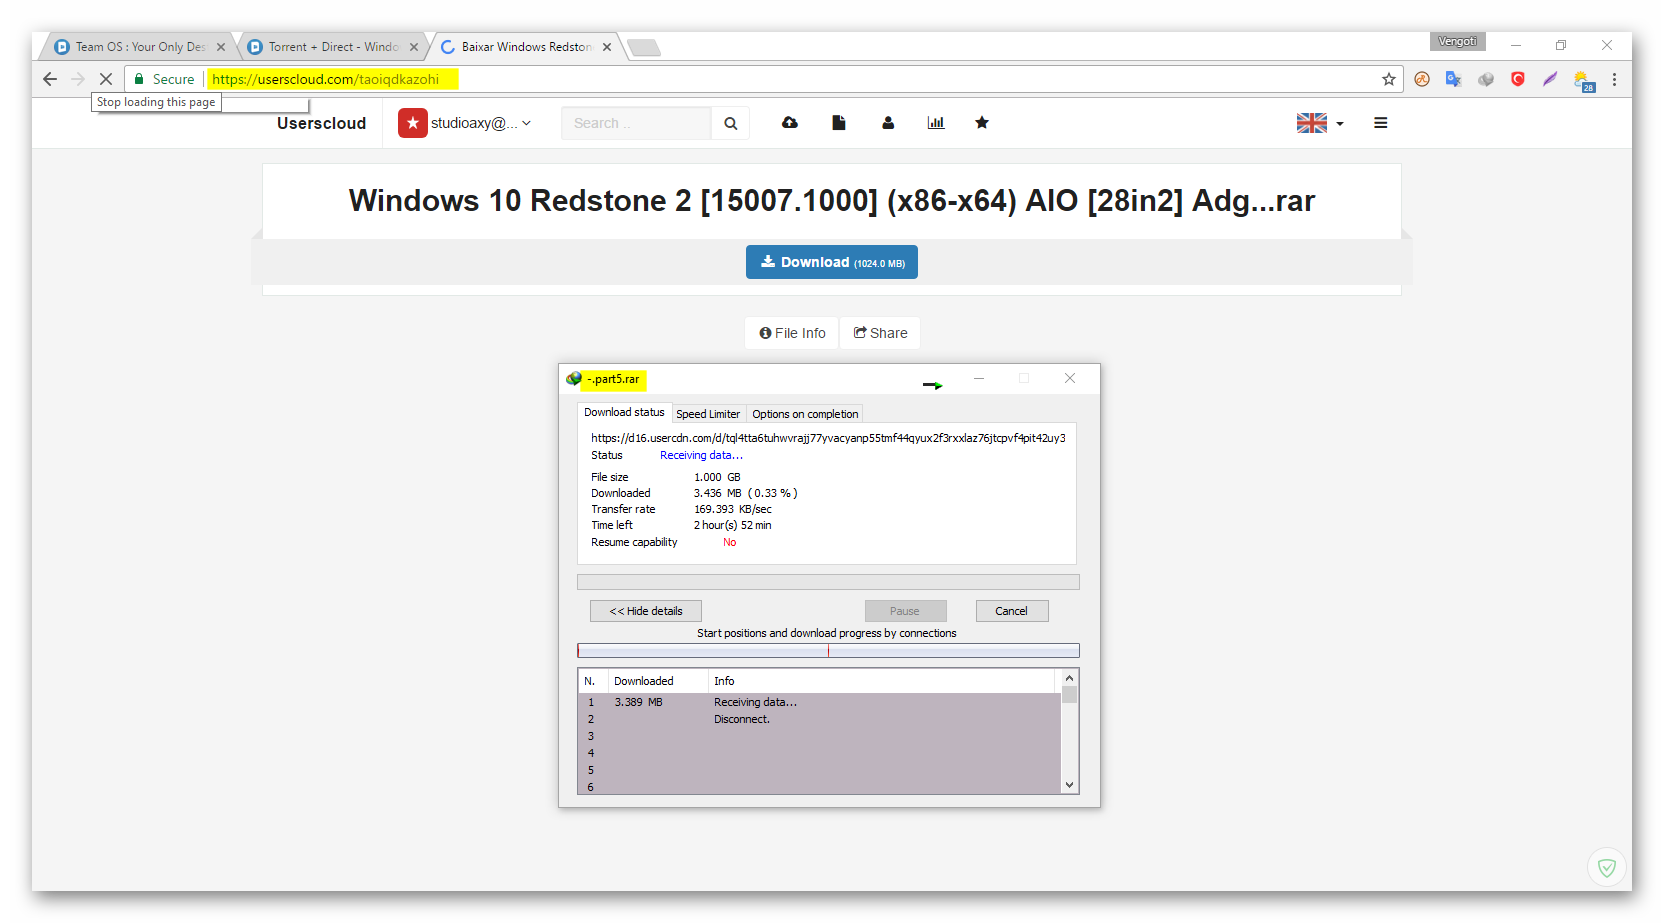Image resolution: width=1664 pixels, height=923 pixels.
Task: Select connection row 1 Receiving data
Action: click(819, 702)
